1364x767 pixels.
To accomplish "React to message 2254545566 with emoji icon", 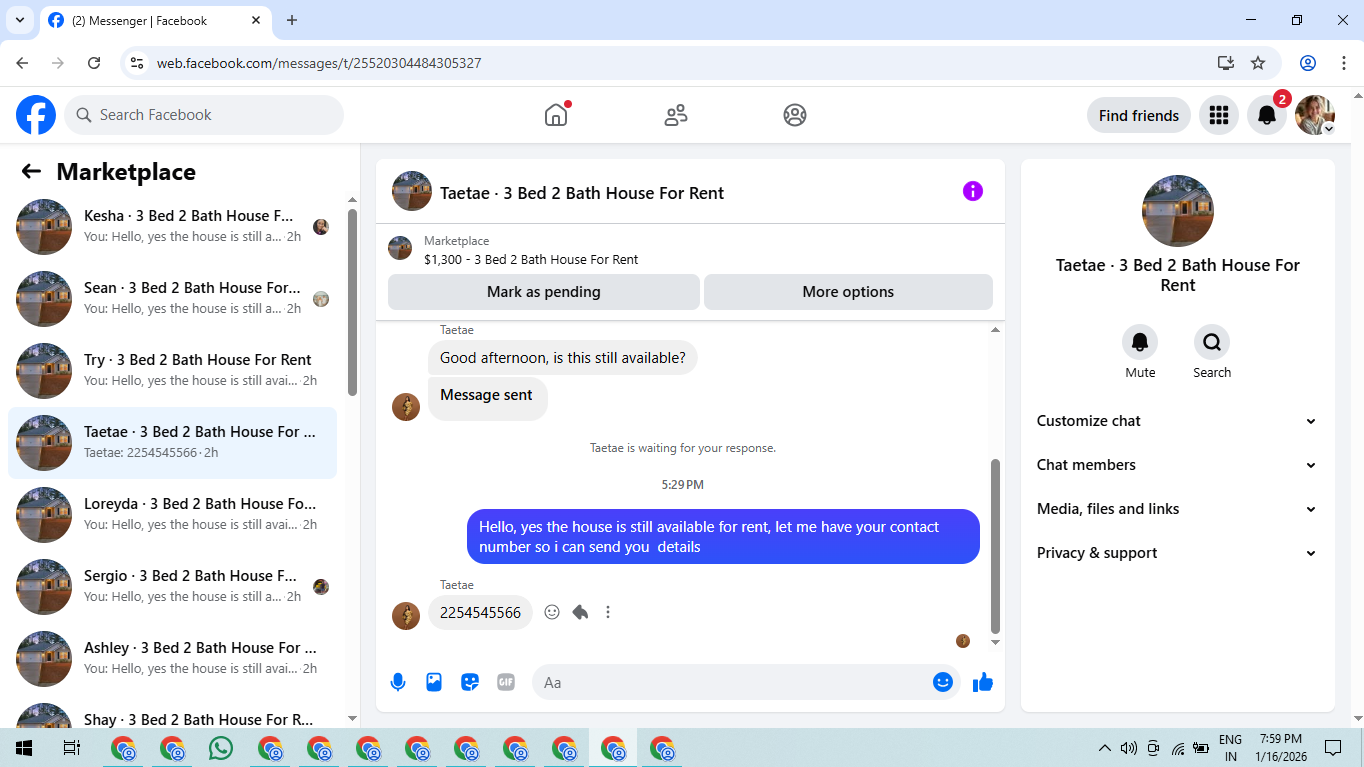I will point(552,612).
